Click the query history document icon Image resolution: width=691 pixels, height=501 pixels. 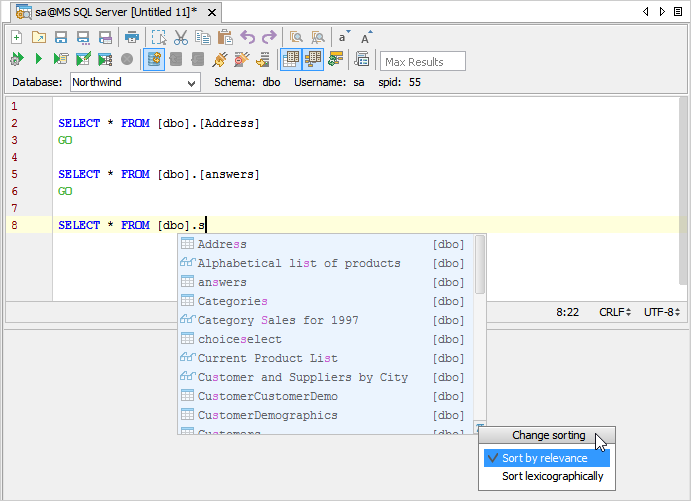[362, 59]
